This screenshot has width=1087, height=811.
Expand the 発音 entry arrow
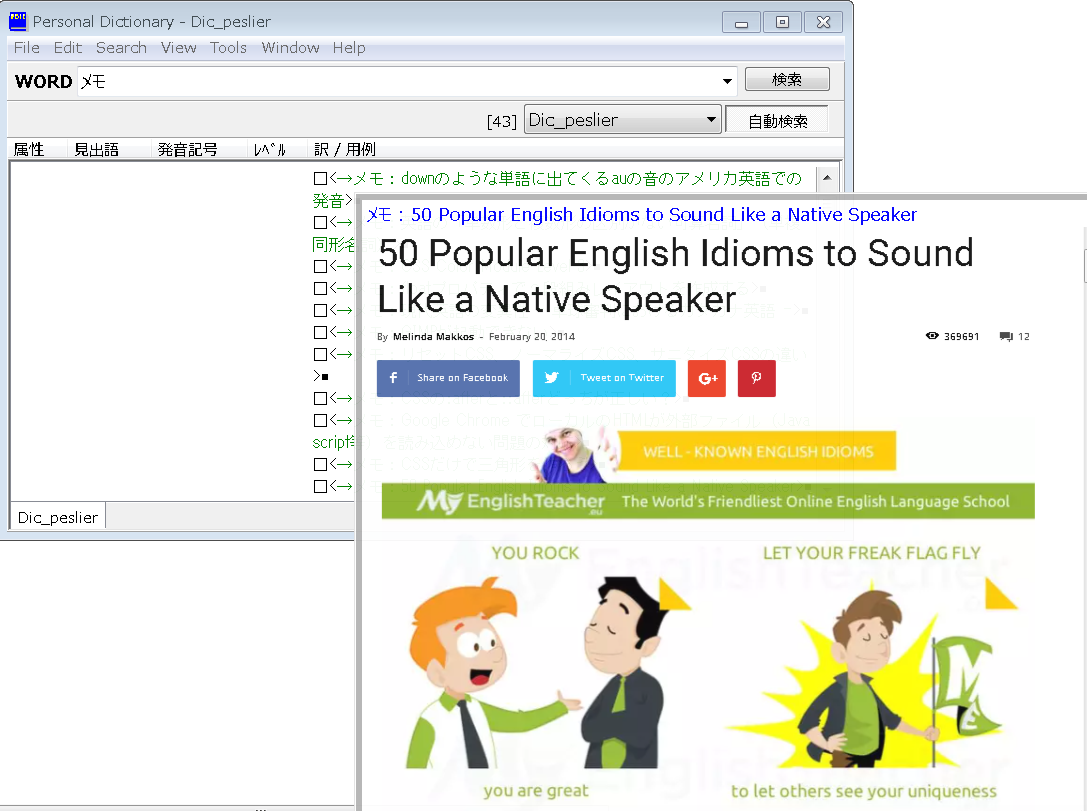point(347,198)
